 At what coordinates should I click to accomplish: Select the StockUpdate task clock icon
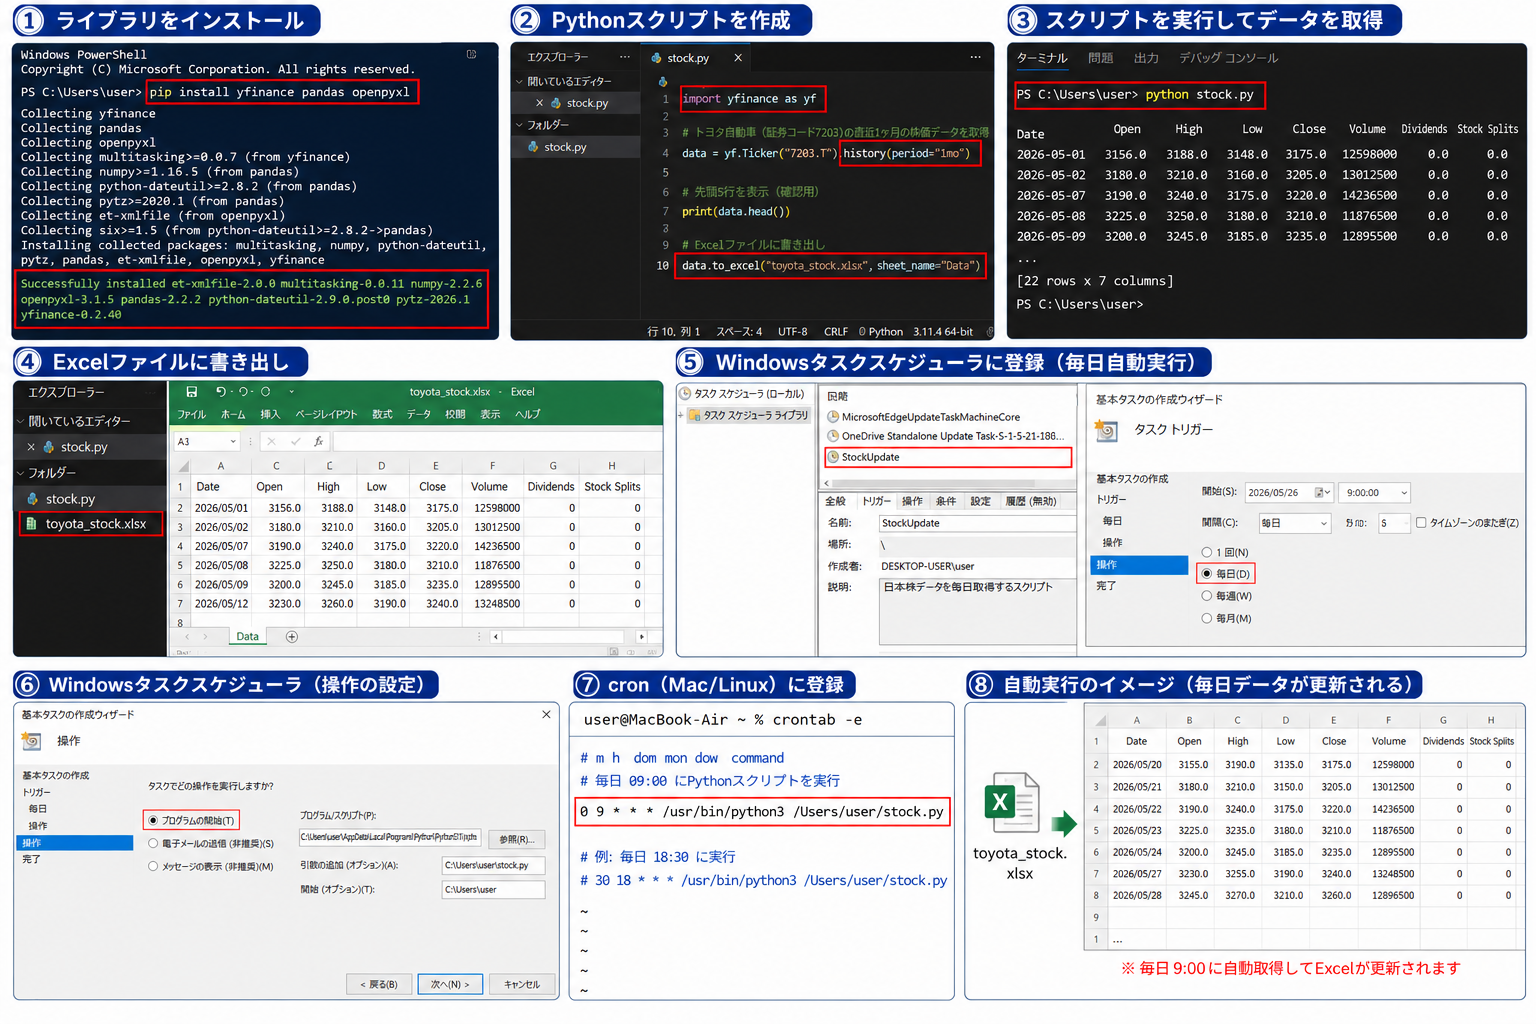click(x=832, y=457)
